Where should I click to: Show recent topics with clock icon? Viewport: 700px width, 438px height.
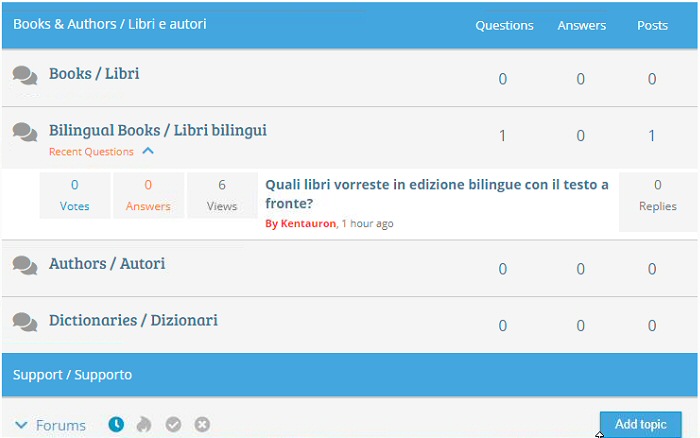pos(116,425)
